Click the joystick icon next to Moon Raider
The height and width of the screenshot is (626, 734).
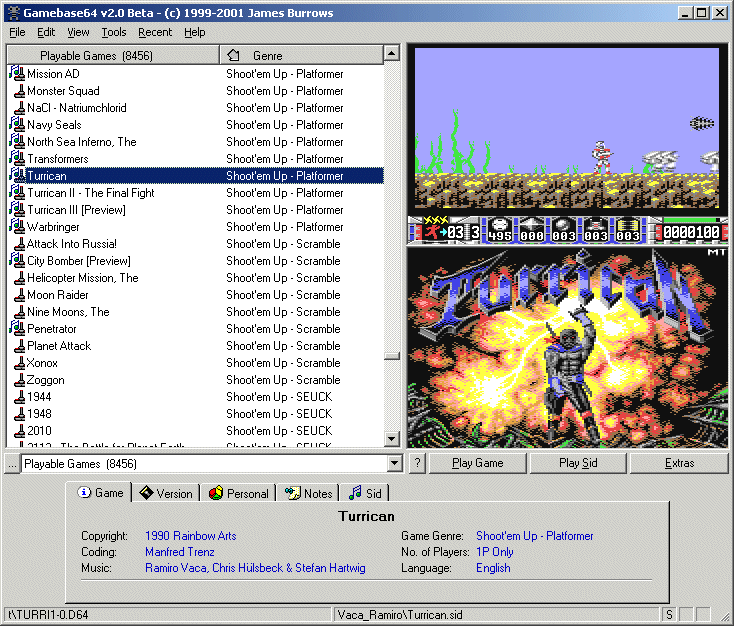[x=19, y=295]
